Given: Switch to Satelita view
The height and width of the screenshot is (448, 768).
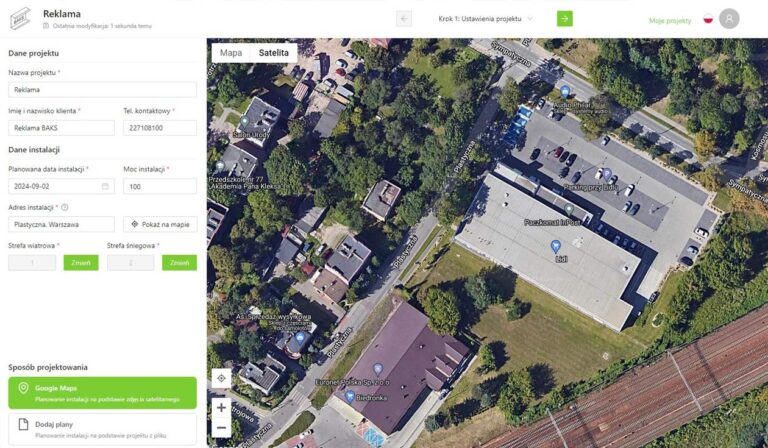Looking at the screenshot, I should pyautogui.click(x=273, y=52).
